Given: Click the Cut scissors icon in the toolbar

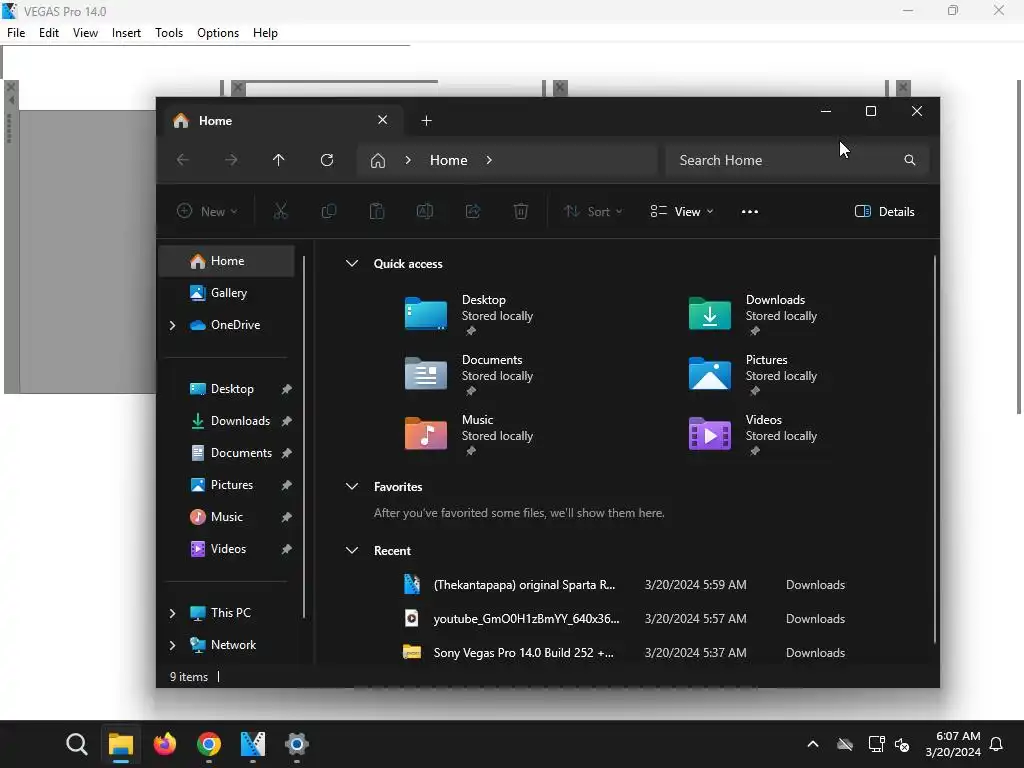Looking at the screenshot, I should pos(280,211).
